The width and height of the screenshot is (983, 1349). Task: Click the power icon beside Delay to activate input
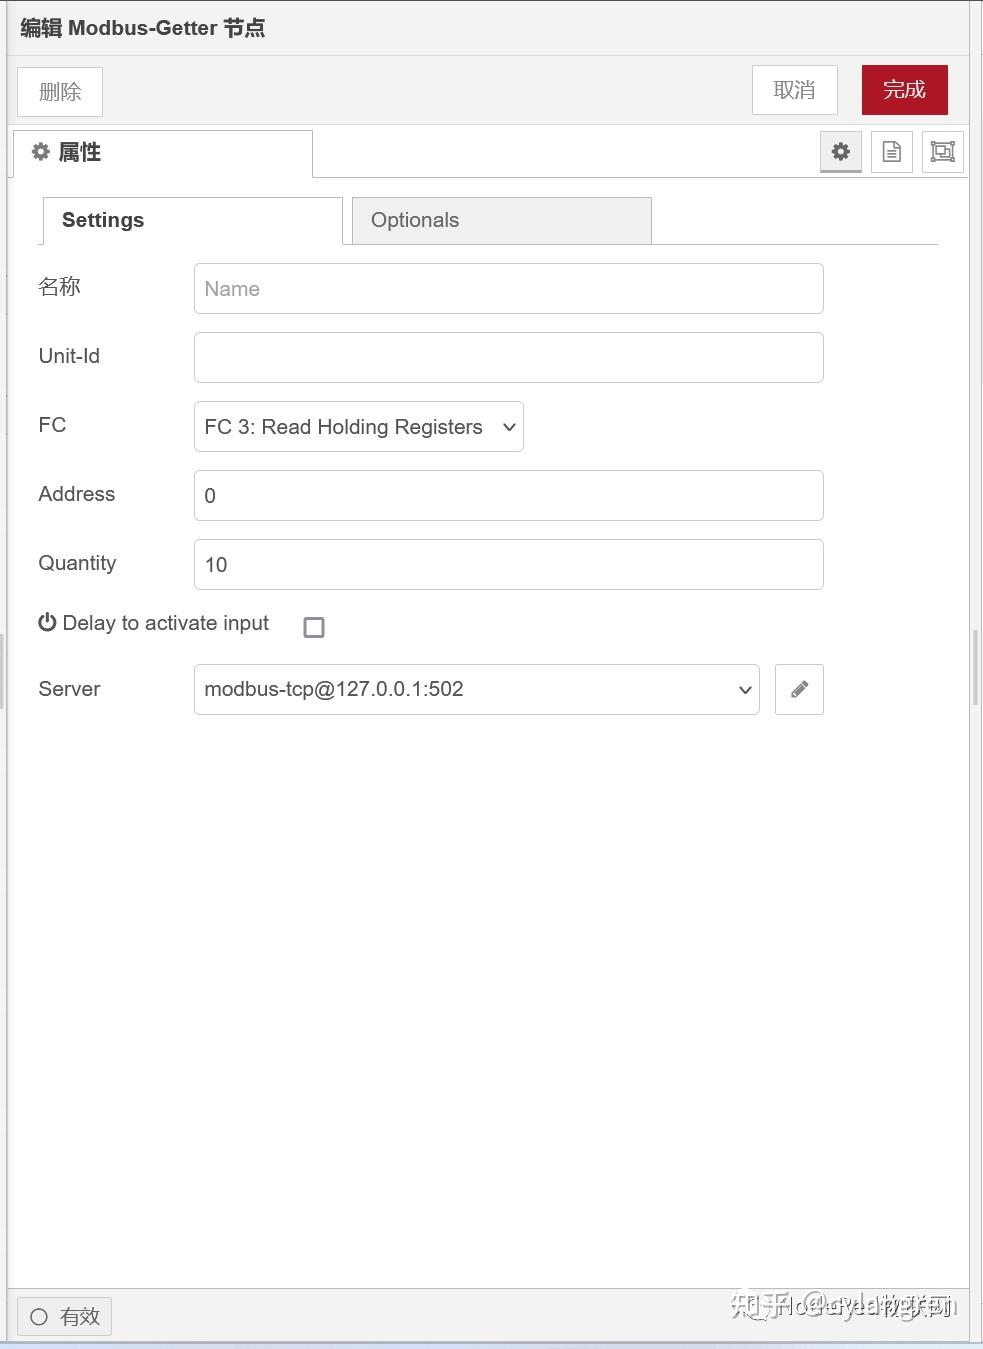click(x=47, y=622)
